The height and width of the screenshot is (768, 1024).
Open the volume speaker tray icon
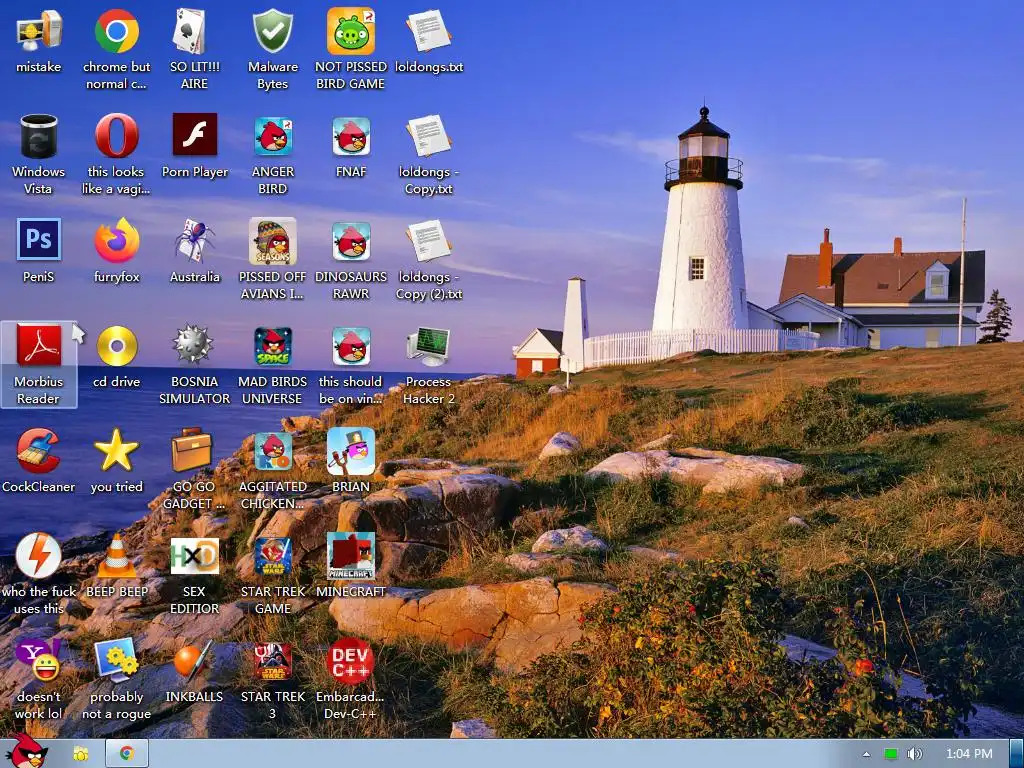point(914,754)
